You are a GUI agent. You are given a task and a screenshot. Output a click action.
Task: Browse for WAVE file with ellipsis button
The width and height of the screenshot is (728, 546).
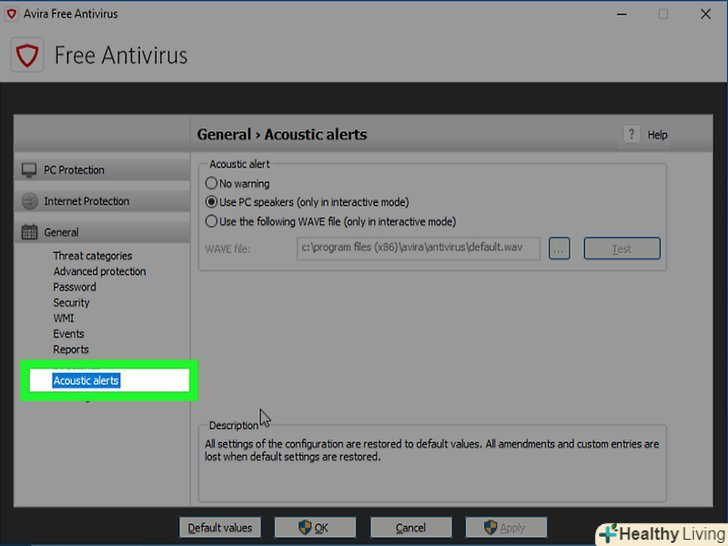point(559,249)
